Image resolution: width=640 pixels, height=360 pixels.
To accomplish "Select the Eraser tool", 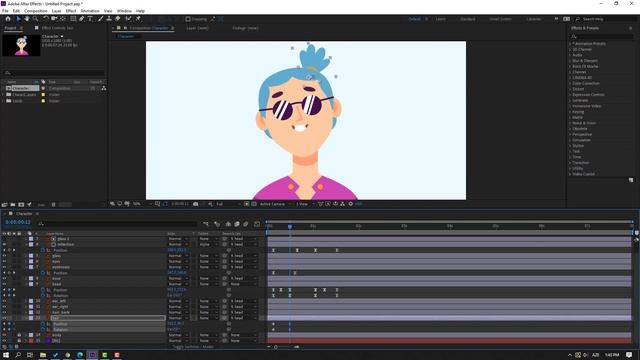I will pyautogui.click(x=118, y=19).
